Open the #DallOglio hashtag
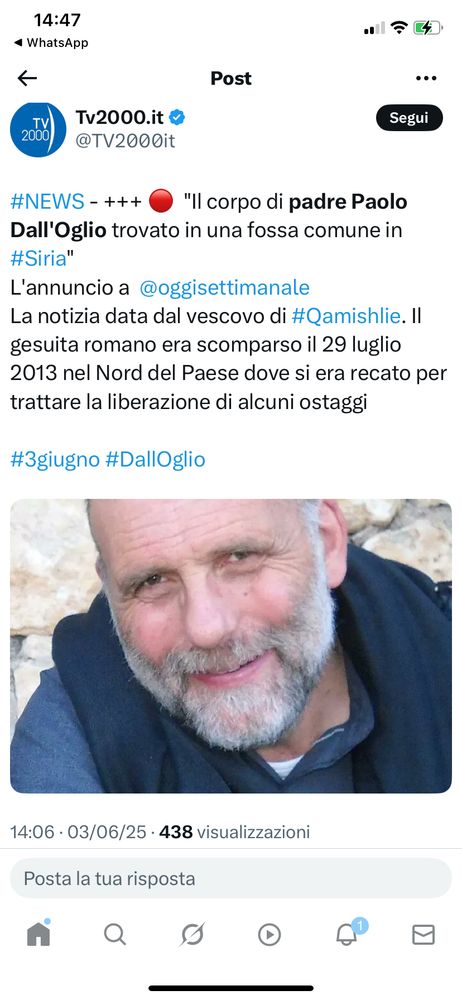 155,459
